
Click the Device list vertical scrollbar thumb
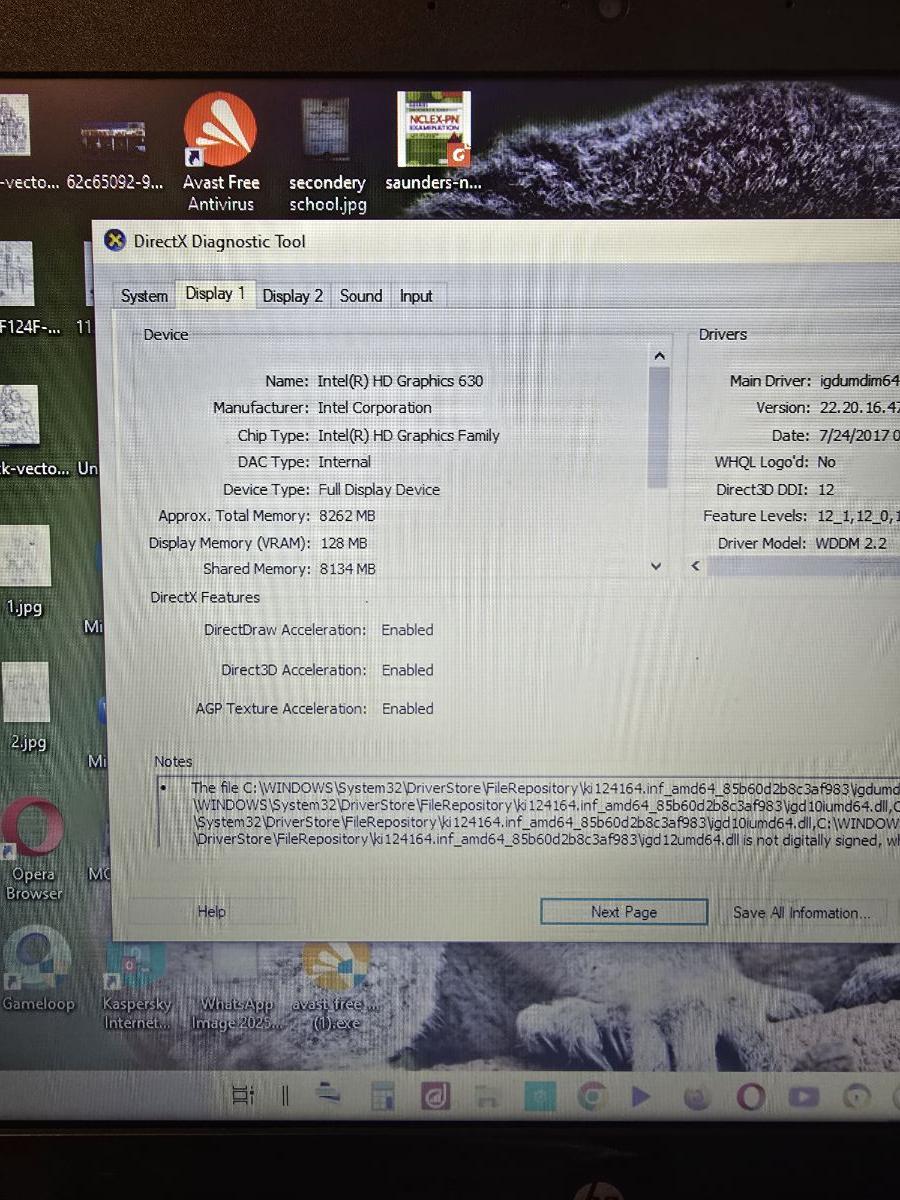tap(658, 428)
